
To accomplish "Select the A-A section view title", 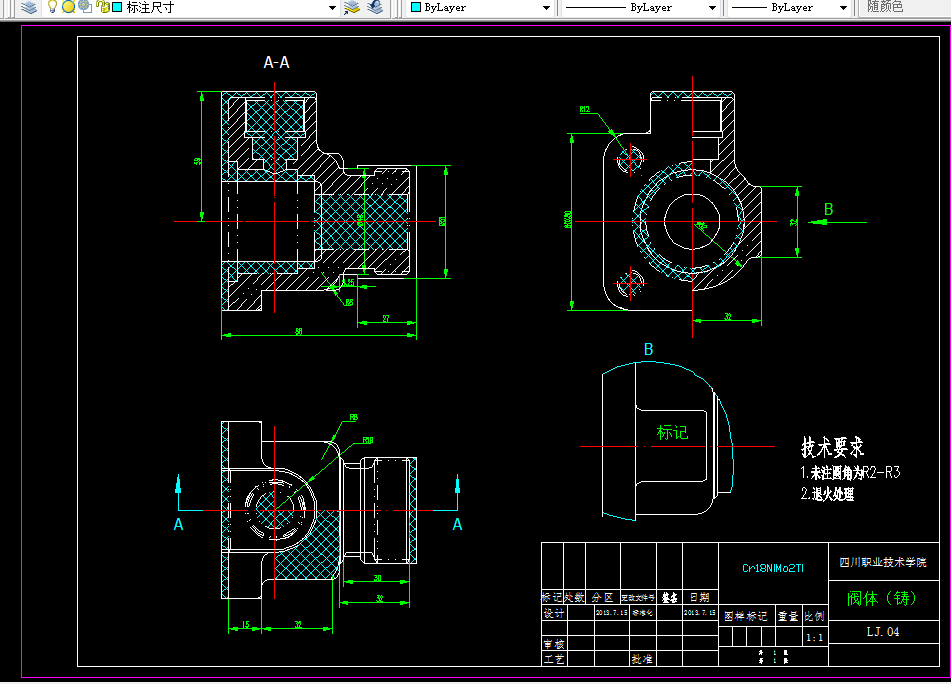I will click(x=277, y=62).
